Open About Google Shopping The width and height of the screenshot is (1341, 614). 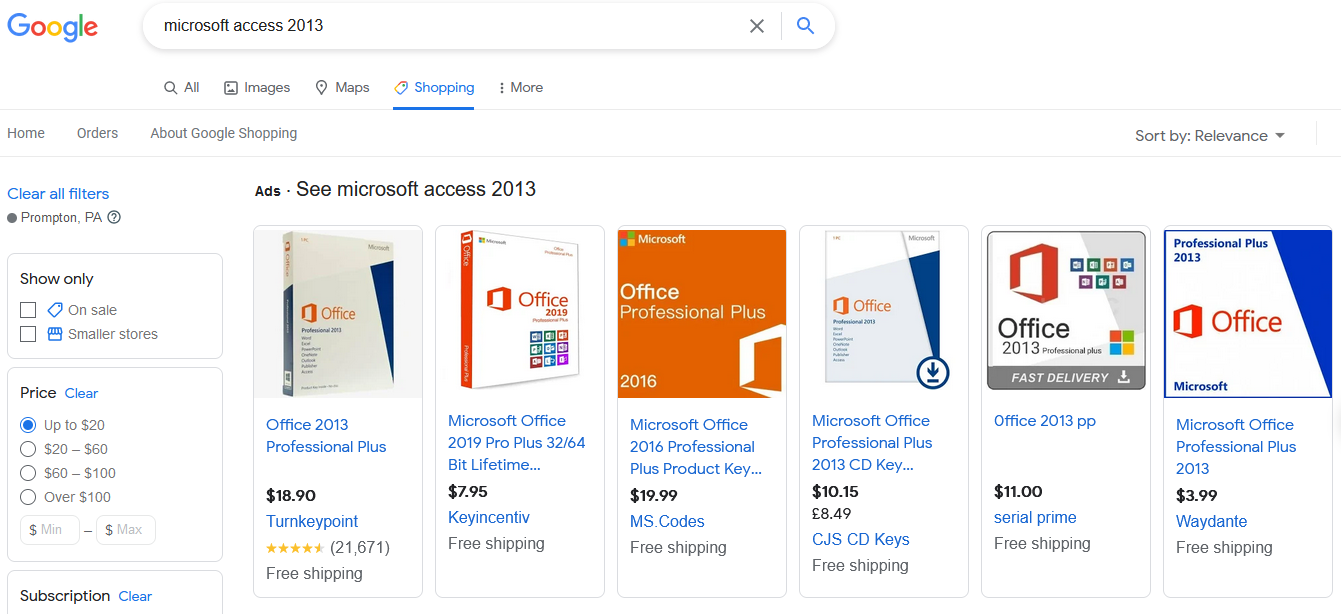click(x=224, y=133)
